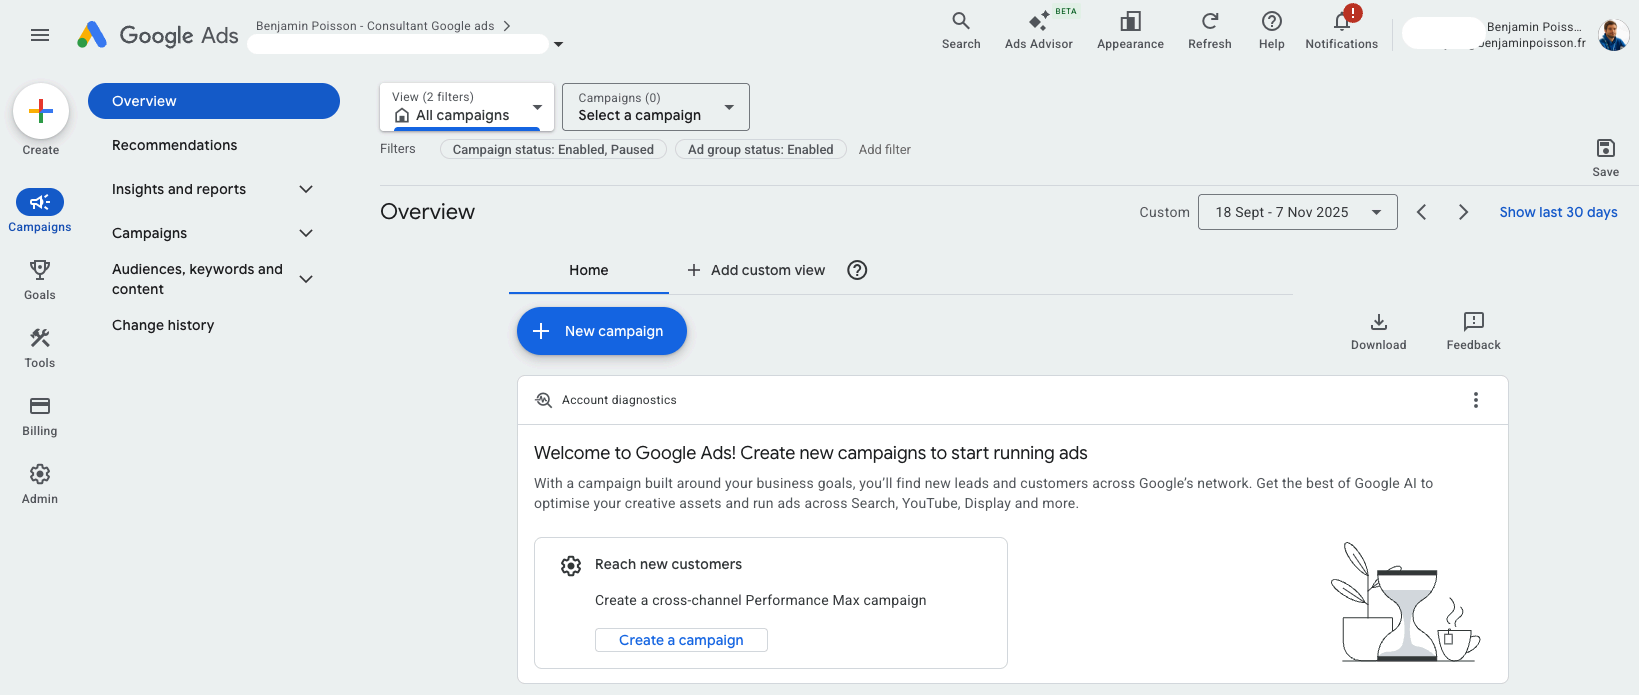Click the Overview page heading

(428, 212)
